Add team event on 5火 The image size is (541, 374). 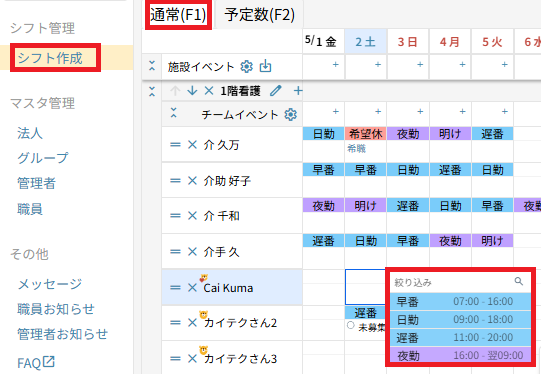point(504,111)
